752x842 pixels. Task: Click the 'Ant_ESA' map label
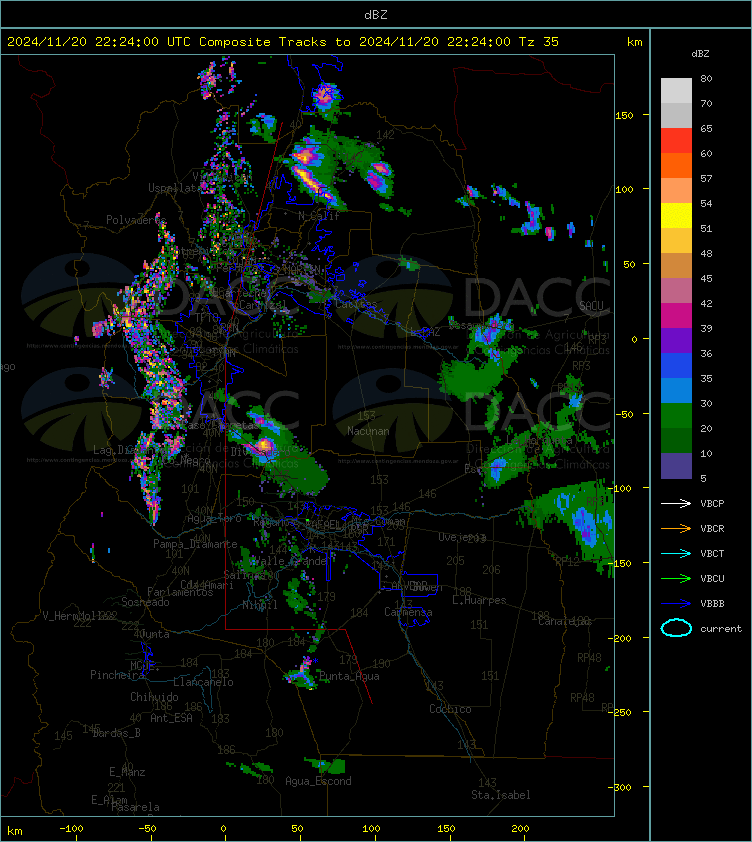click(x=171, y=718)
